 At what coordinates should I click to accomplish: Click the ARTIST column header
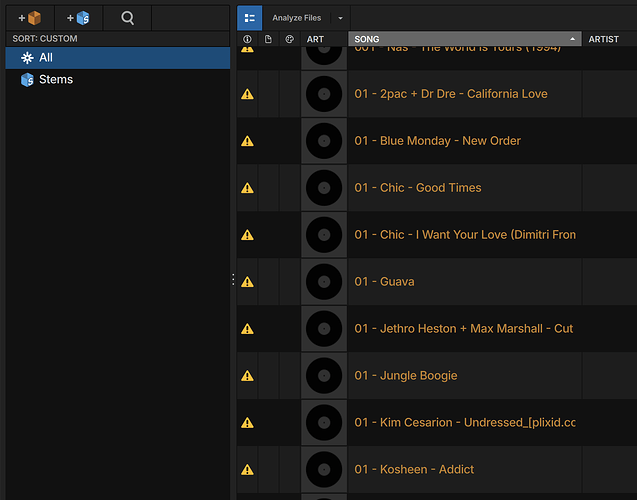point(604,39)
